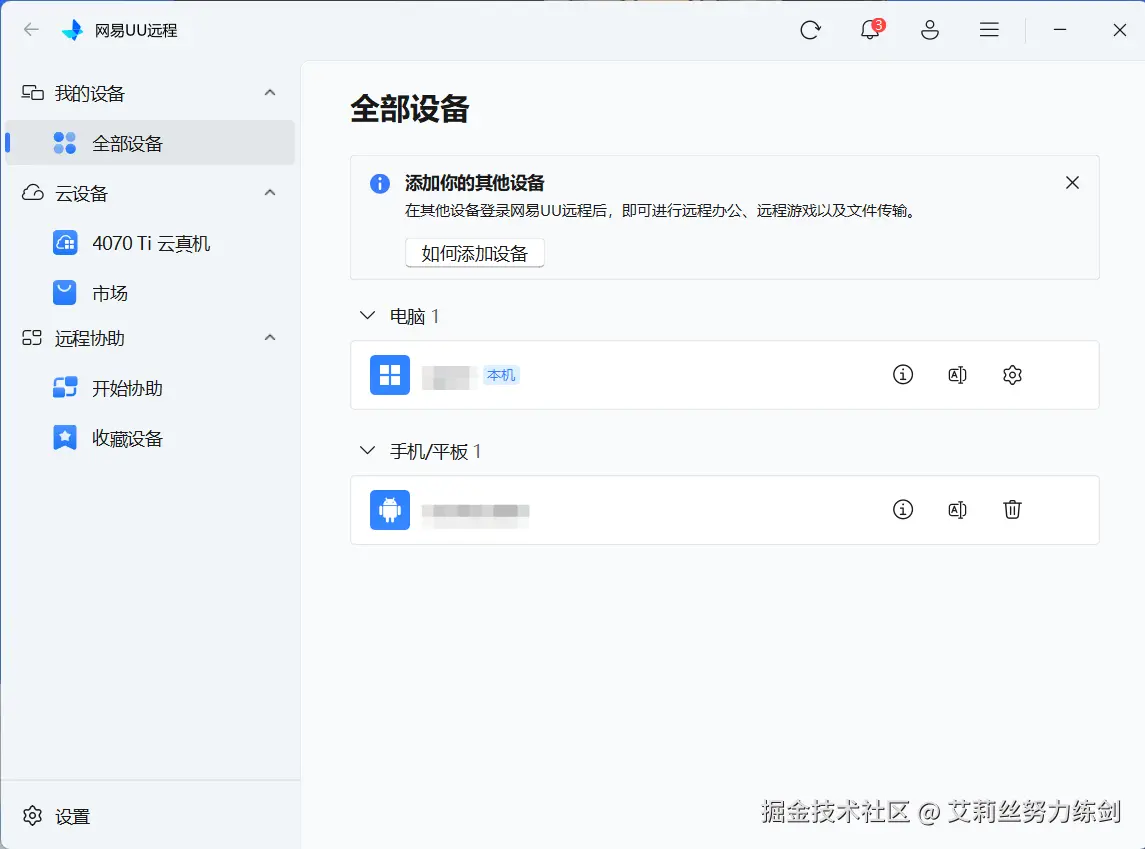The height and width of the screenshot is (849, 1145).
Task: Click the 如何添加设备 button
Action: [475, 253]
